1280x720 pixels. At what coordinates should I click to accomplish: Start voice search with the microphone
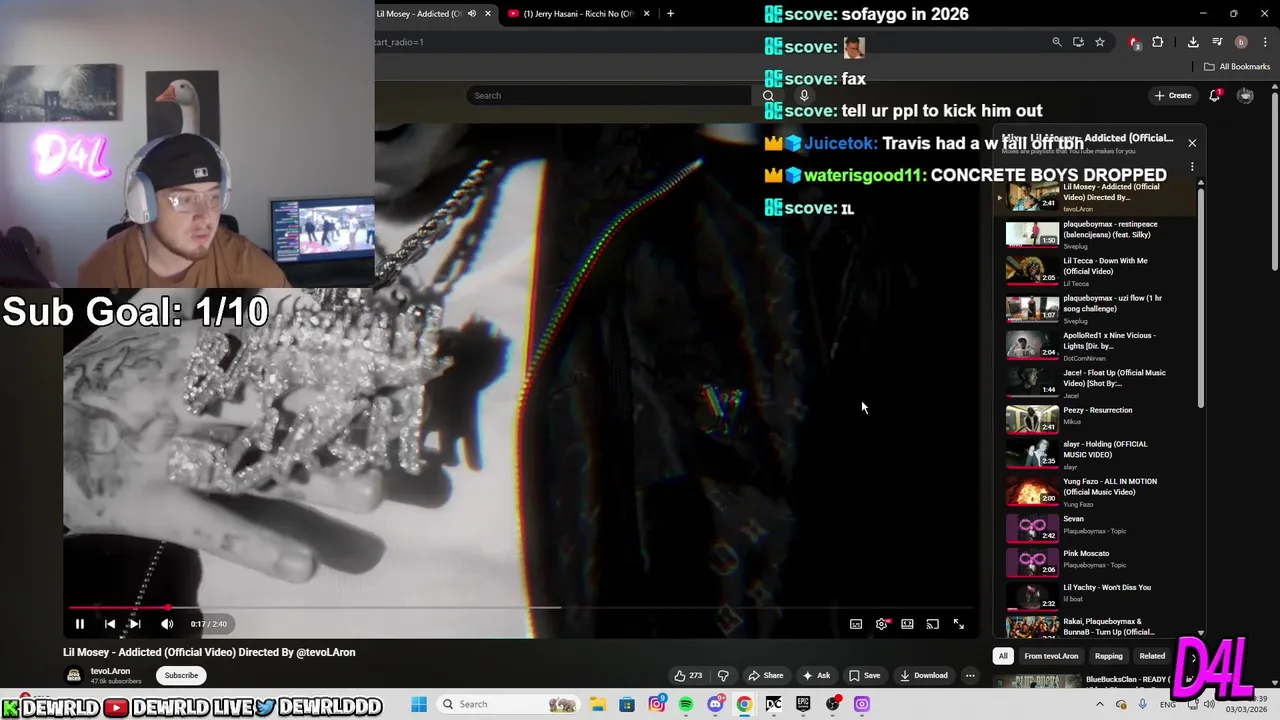tap(803, 95)
